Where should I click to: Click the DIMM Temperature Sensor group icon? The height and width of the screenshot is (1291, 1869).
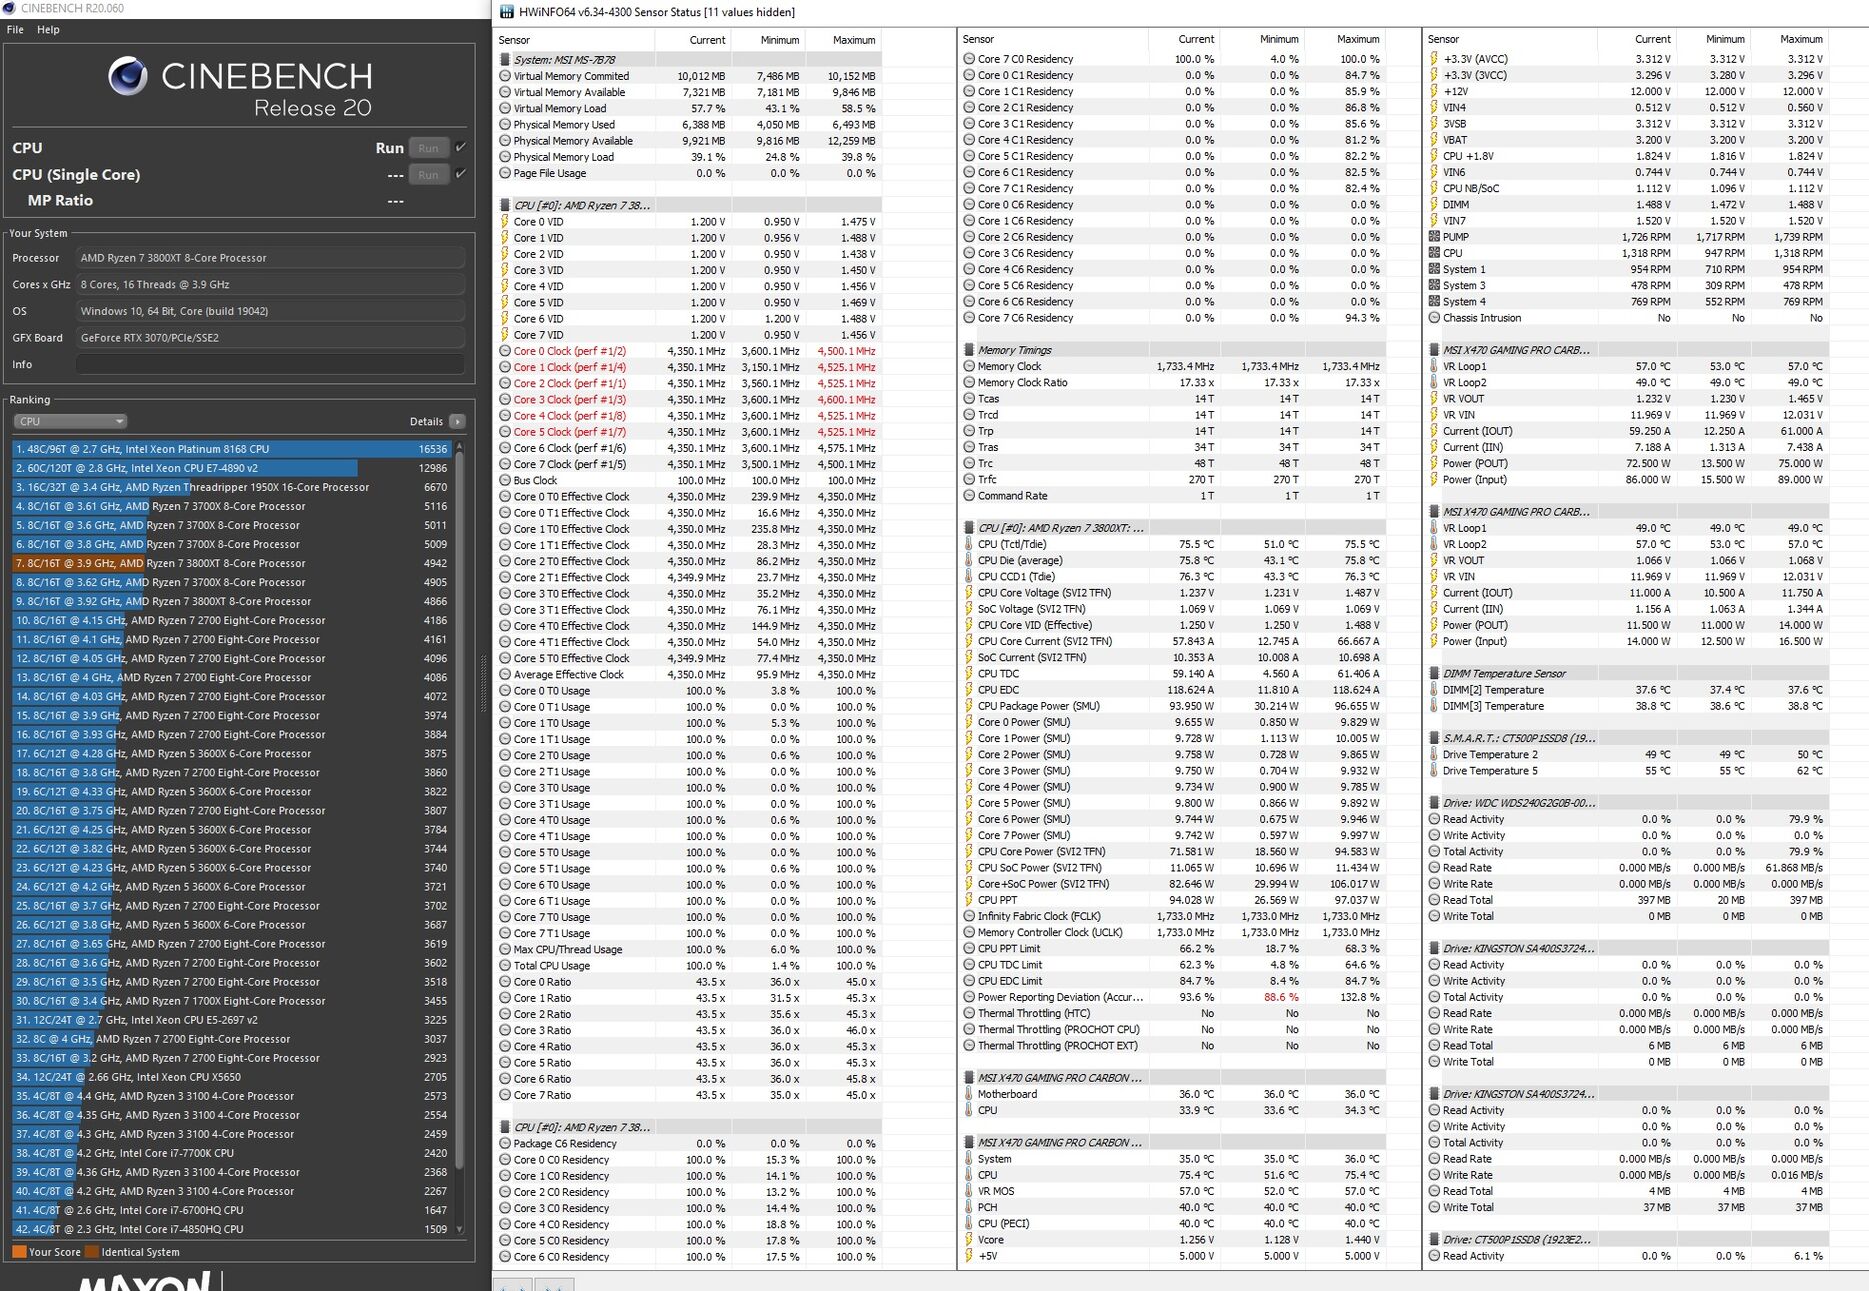[1434, 674]
